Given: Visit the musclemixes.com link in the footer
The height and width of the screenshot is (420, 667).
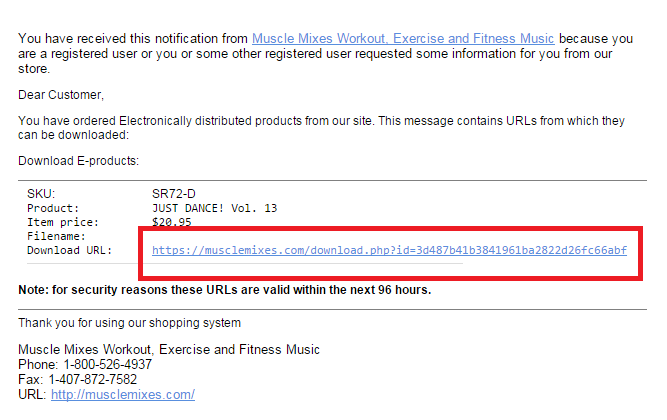Looking at the screenshot, I should click(x=123, y=395).
